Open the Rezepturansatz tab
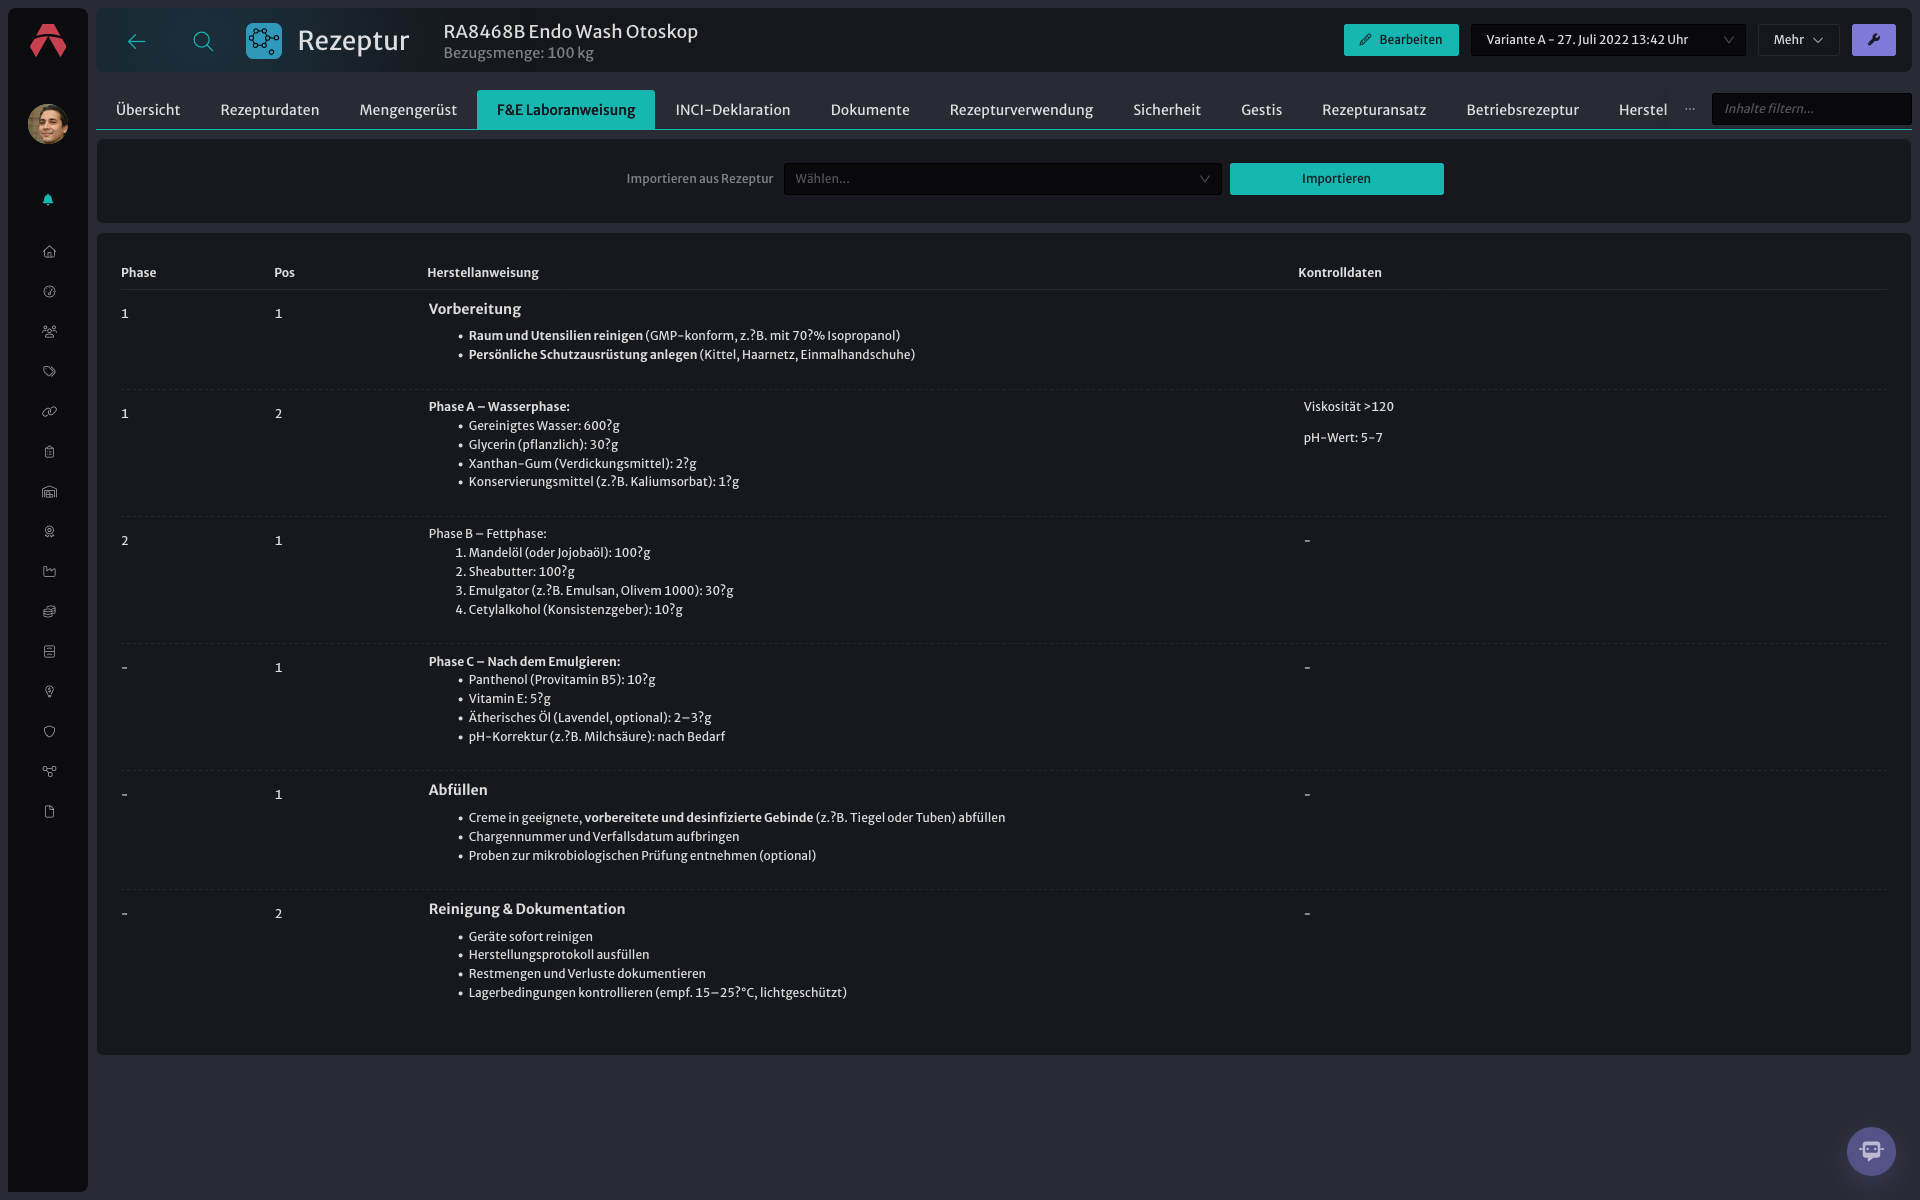Image resolution: width=1920 pixels, height=1200 pixels. pos(1374,110)
